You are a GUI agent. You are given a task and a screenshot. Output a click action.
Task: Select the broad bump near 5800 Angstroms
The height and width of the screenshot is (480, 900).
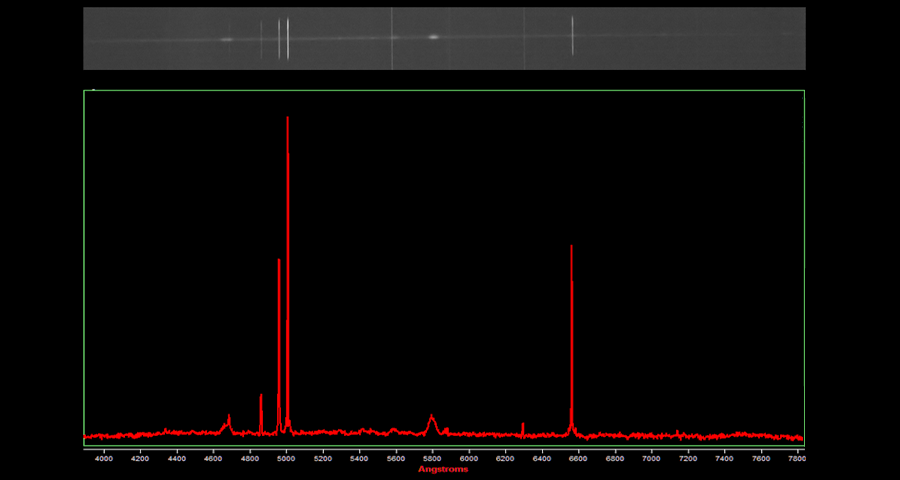click(432, 419)
